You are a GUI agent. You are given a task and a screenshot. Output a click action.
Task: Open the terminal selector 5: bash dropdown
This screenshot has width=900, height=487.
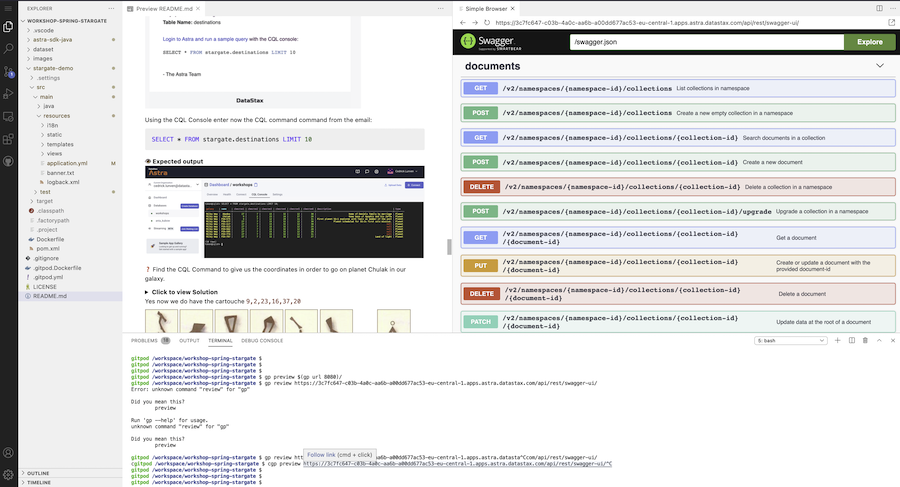point(790,341)
